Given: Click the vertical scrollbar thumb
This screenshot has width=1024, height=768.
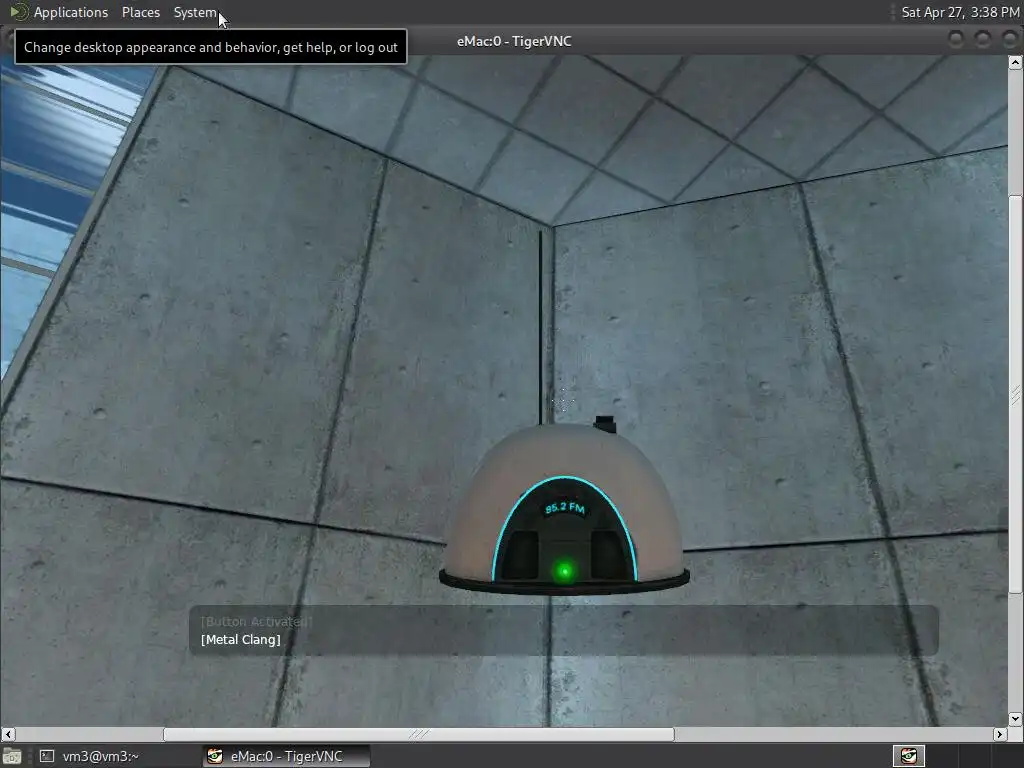Looking at the screenshot, I should (1015, 394).
